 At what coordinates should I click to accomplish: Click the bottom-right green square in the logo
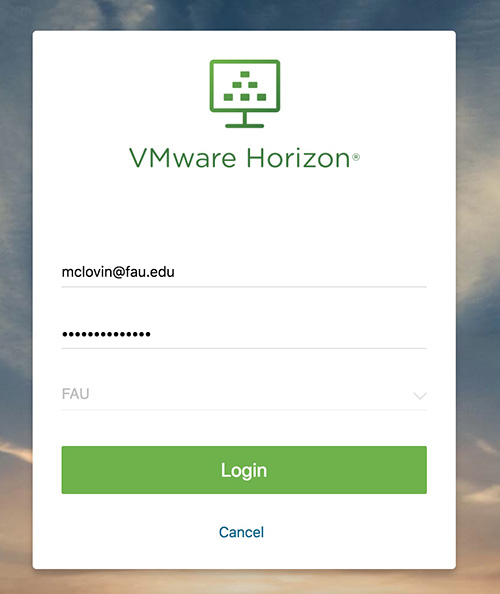click(261, 97)
